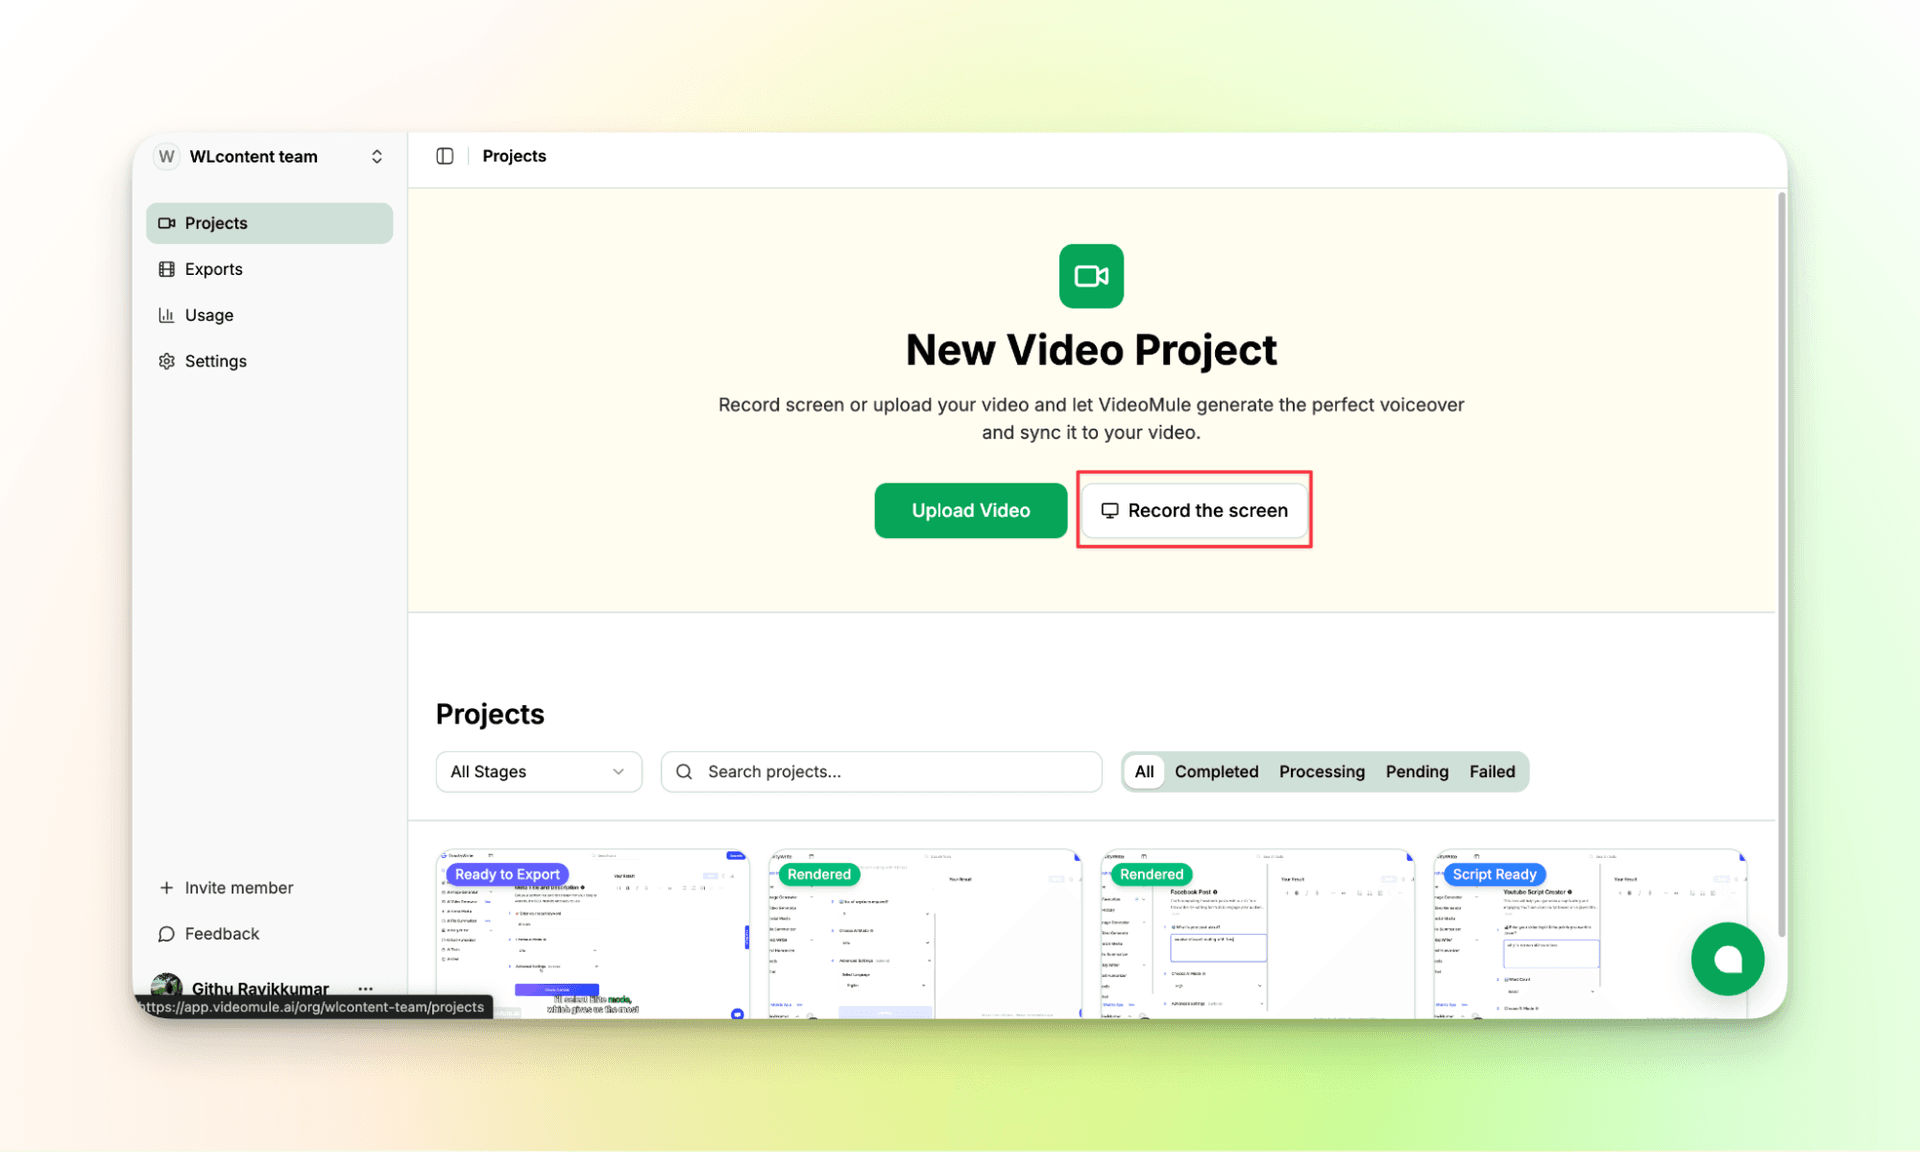Click the Upload Video button

[x=970, y=510]
